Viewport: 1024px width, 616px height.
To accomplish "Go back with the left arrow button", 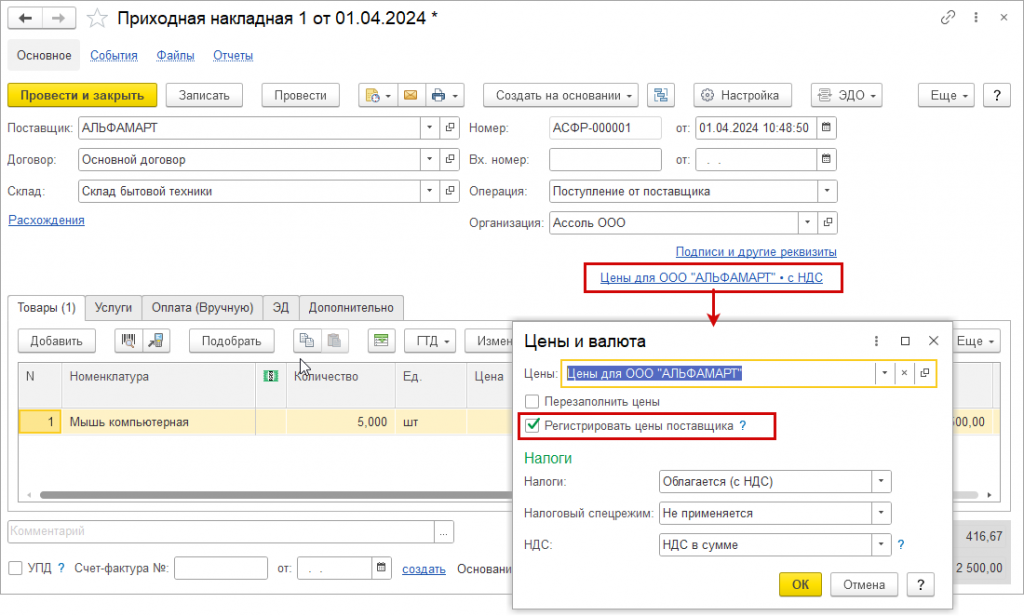I will [25, 18].
